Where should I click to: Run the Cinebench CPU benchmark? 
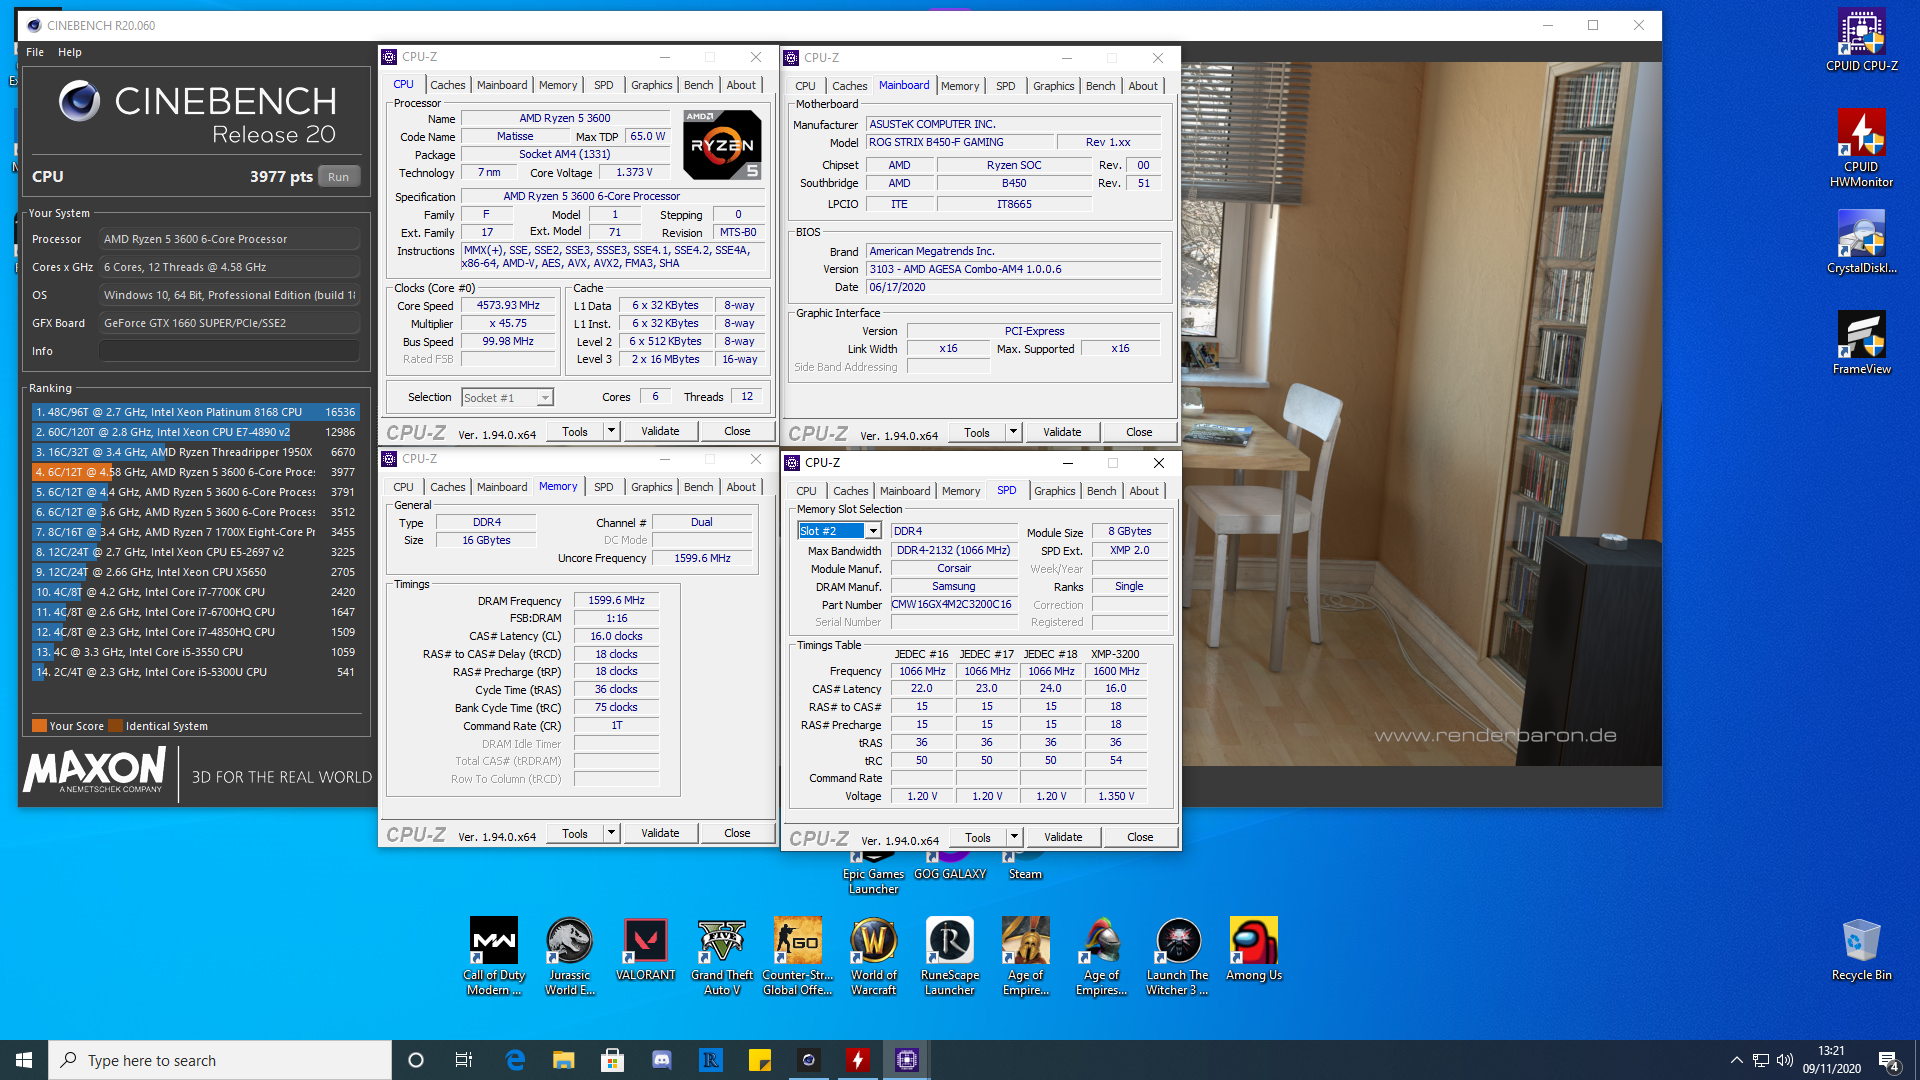coord(339,177)
